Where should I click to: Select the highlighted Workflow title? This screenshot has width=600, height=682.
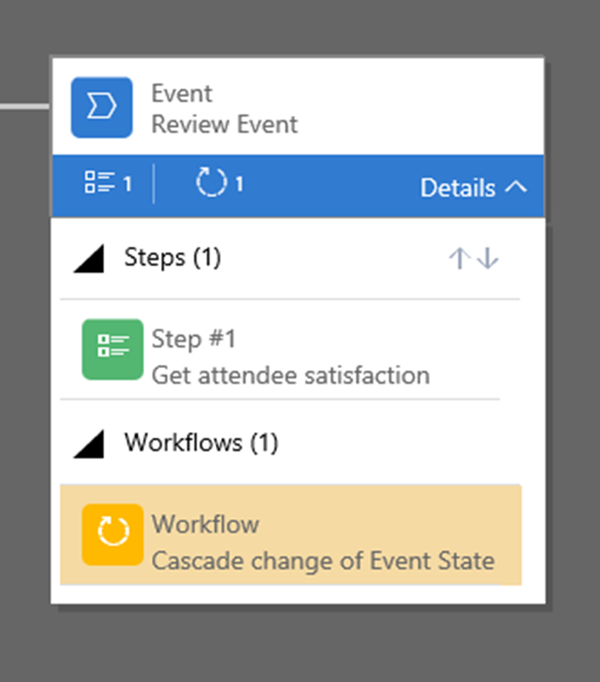tap(205, 524)
